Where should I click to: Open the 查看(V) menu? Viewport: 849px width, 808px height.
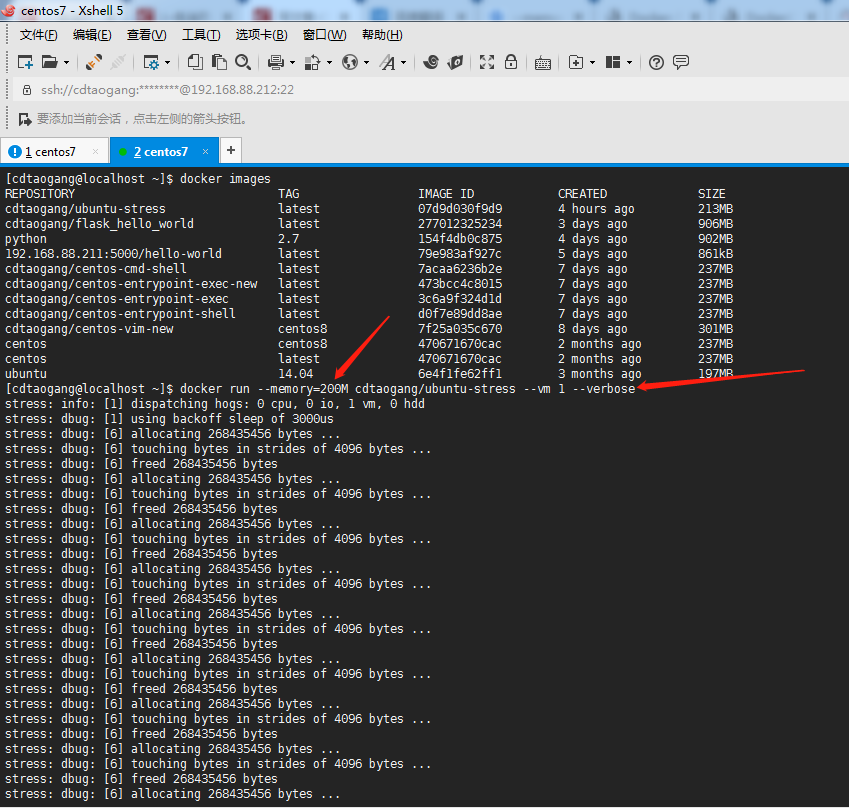(146, 35)
